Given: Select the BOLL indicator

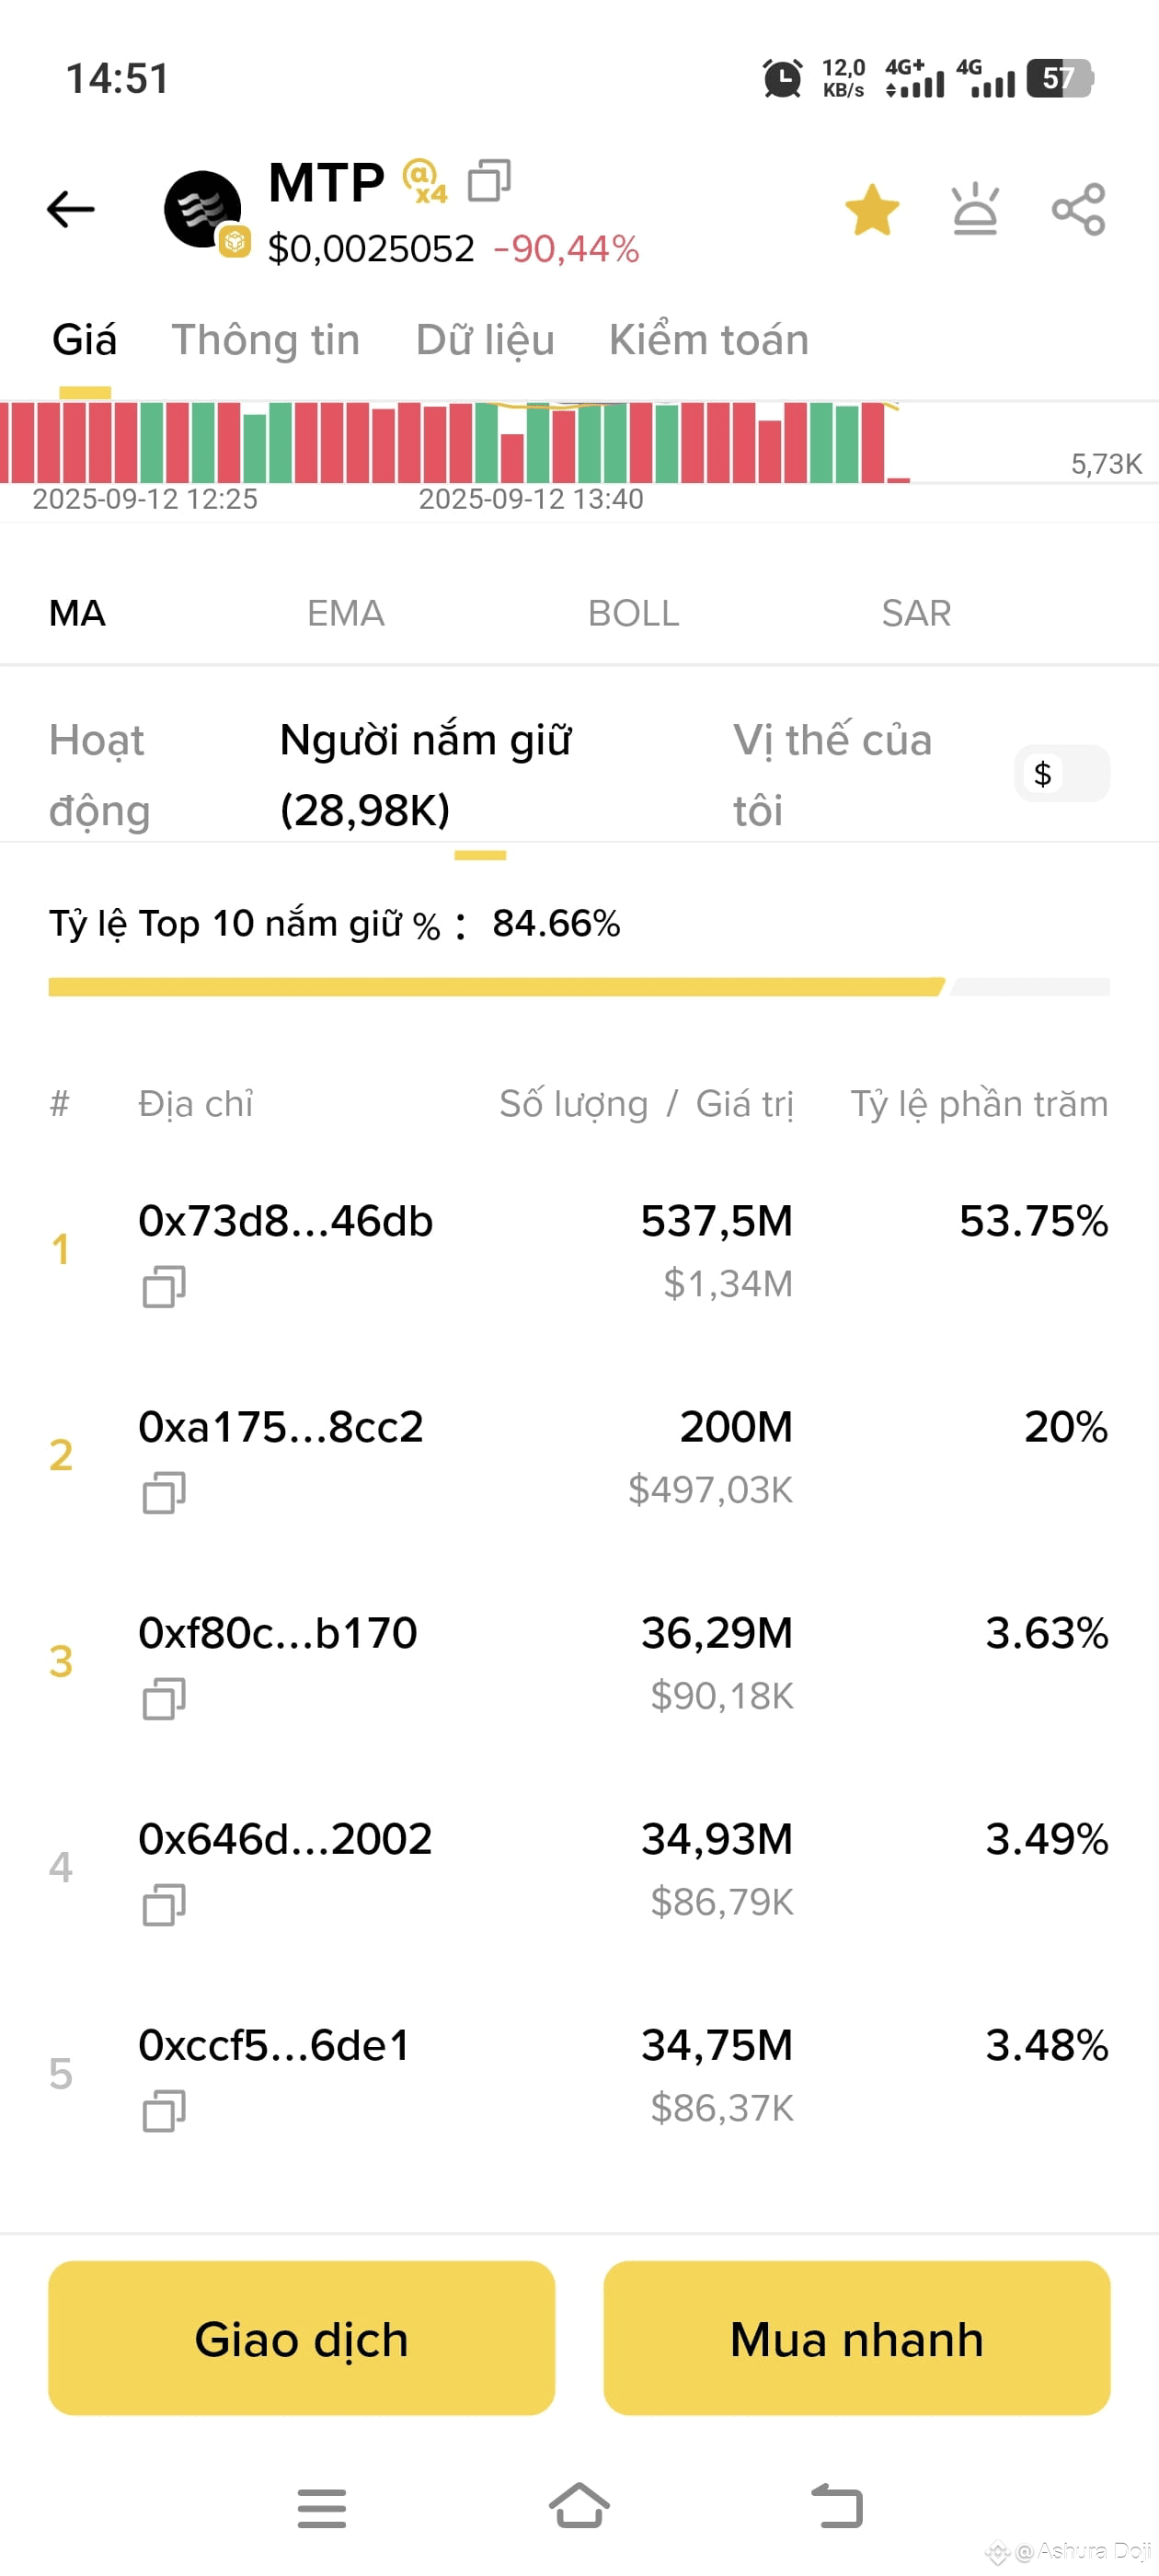Looking at the screenshot, I should [633, 613].
